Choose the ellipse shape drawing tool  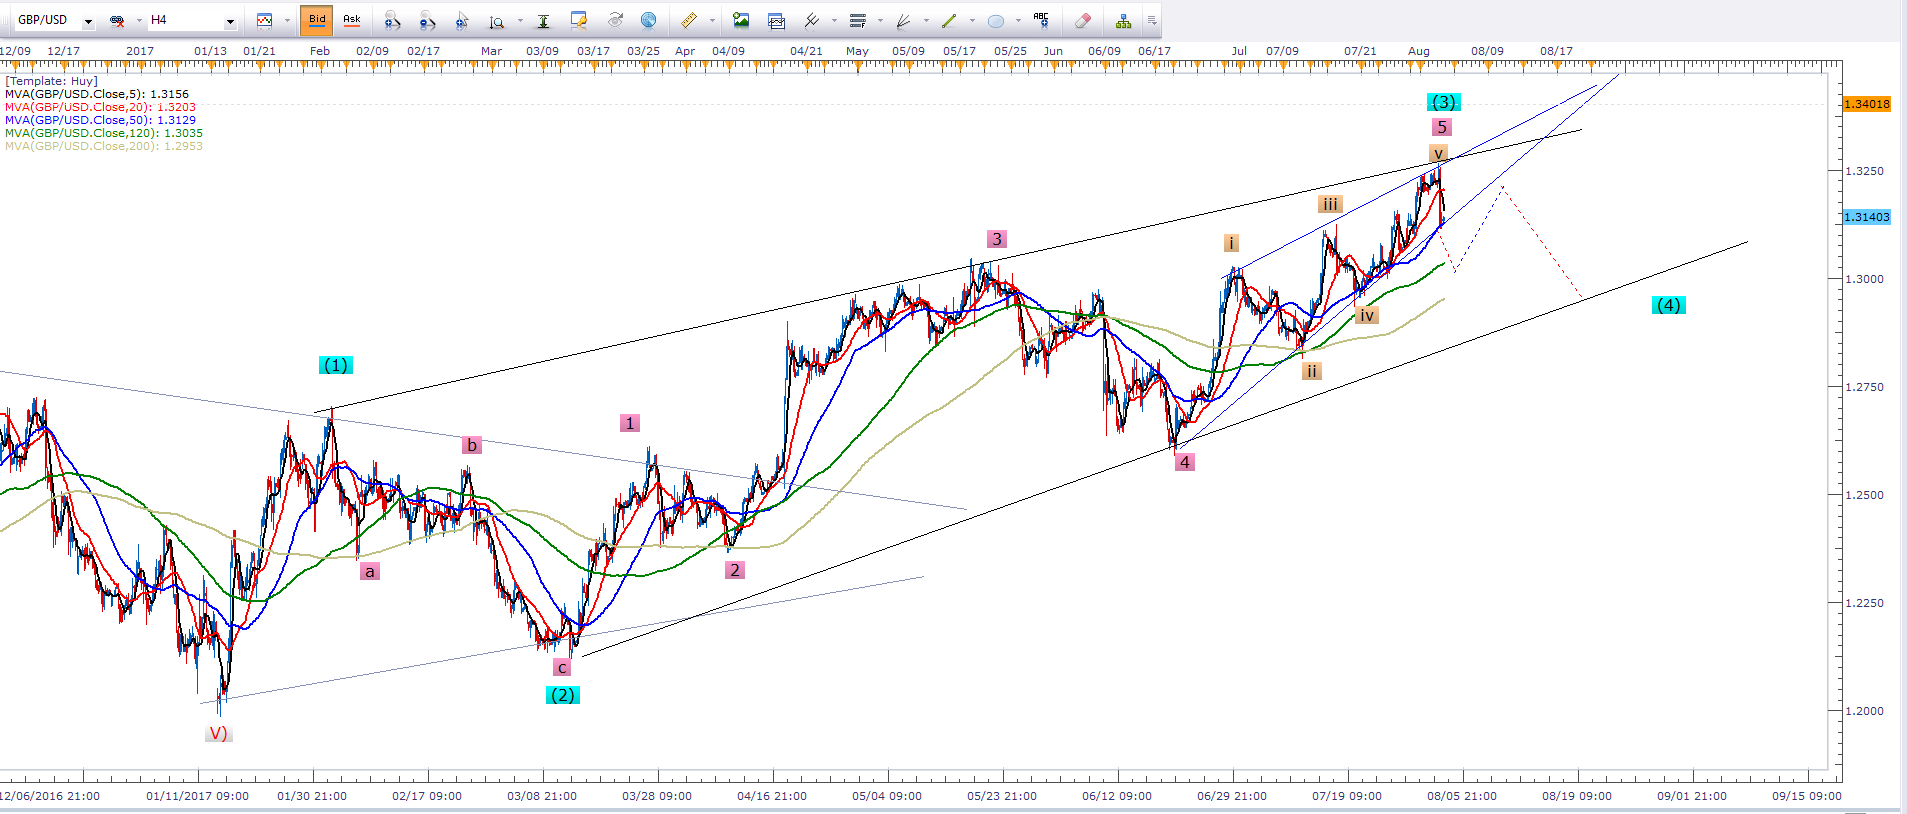click(996, 20)
